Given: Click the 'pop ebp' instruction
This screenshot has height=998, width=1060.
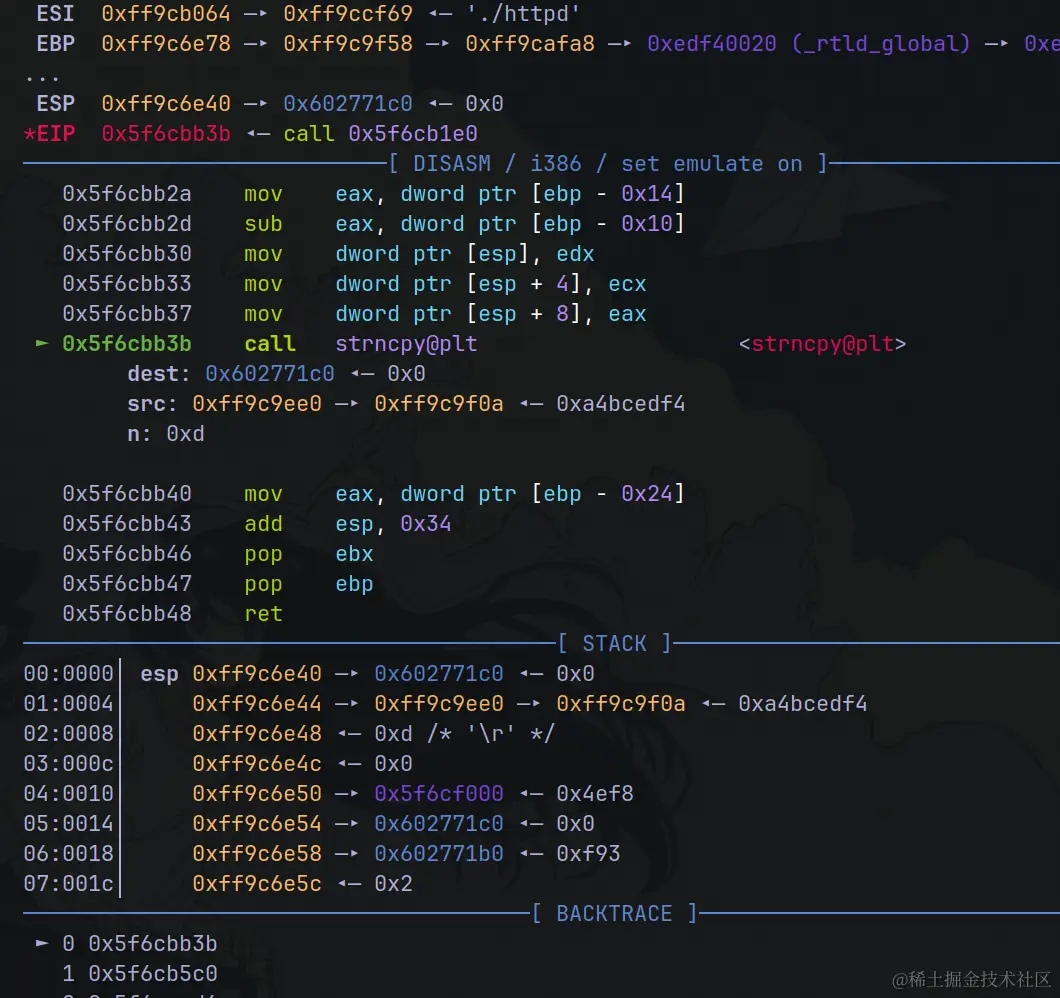Looking at the screenshot, I should pyautogui.click(x=309, y=583).
